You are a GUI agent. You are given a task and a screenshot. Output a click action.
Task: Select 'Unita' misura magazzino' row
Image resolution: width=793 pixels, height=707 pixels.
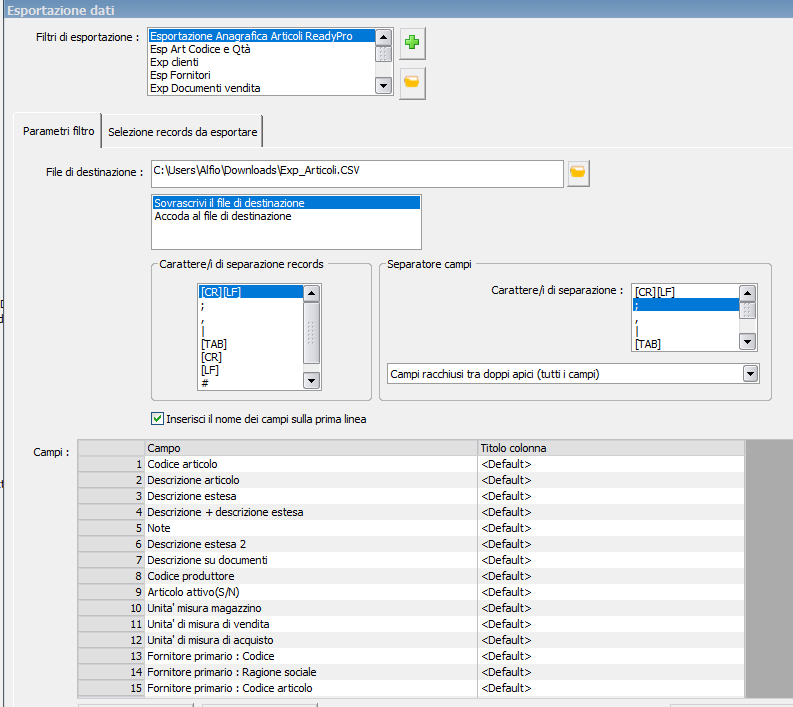click(311, 608)
